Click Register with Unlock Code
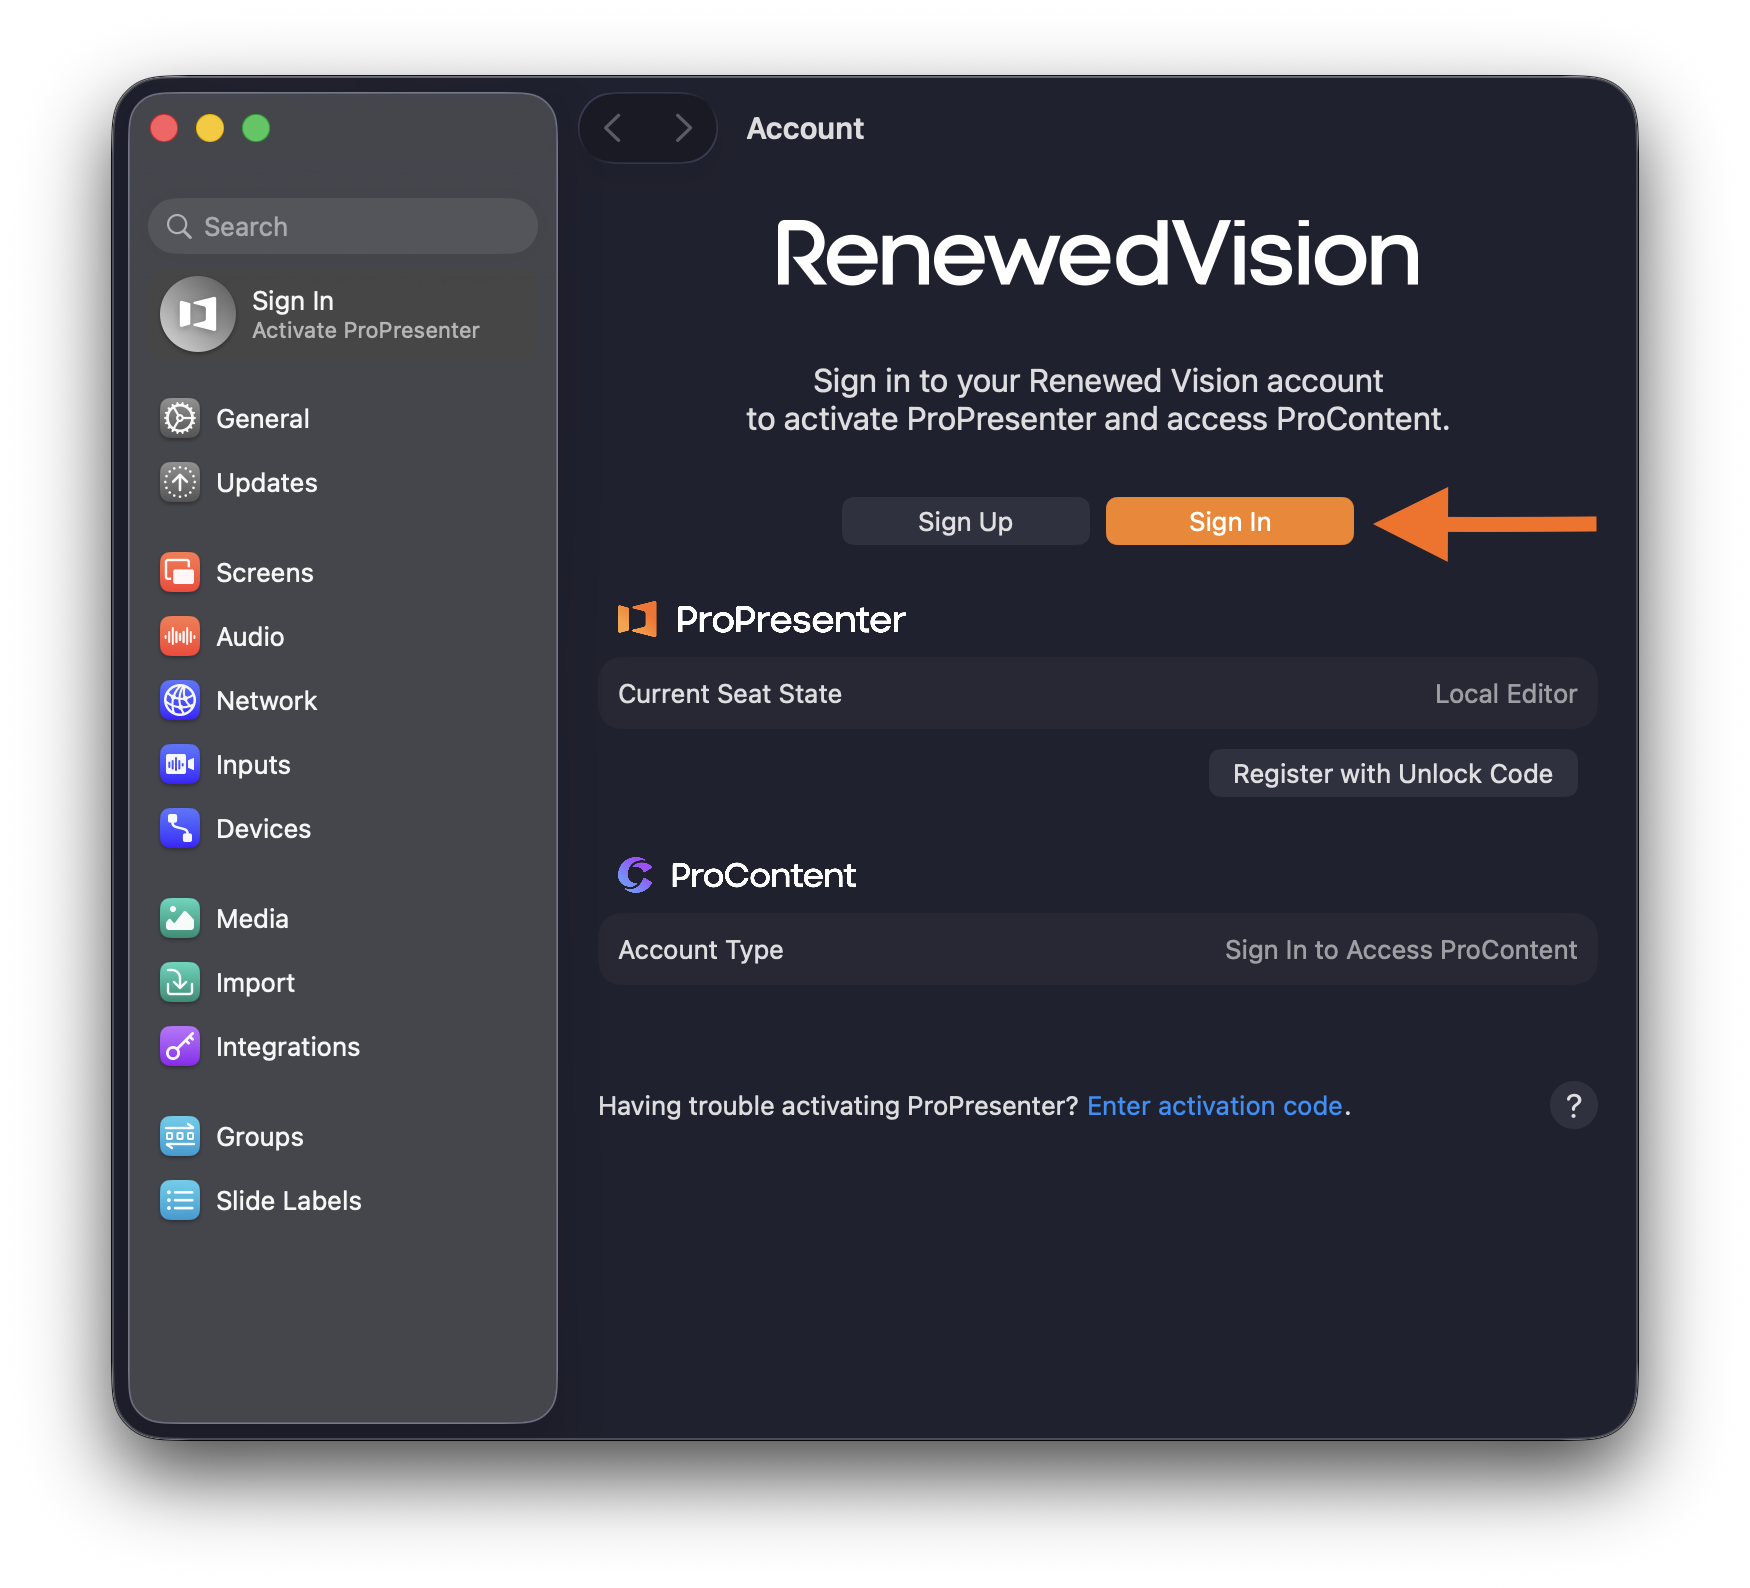This screenshot has width=1750, height=1588. tap(1392, 773)
